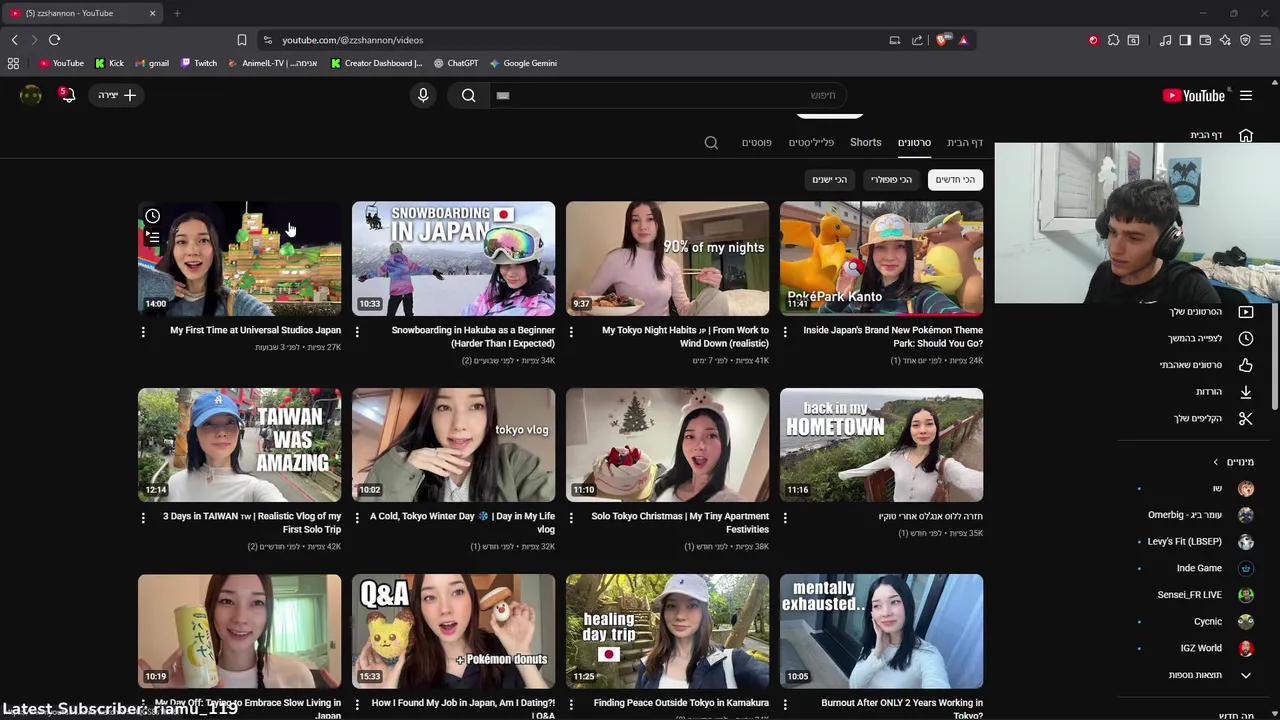Open Levy's Fit (LBSEP) channel
The width and height of the screenshot is (1280, 720).
click(1200, 541)
